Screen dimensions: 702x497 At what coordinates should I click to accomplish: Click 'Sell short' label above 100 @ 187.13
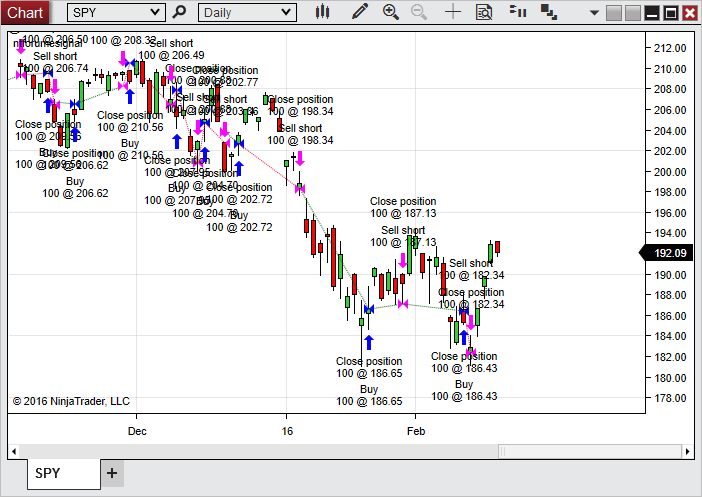(403, 230)
